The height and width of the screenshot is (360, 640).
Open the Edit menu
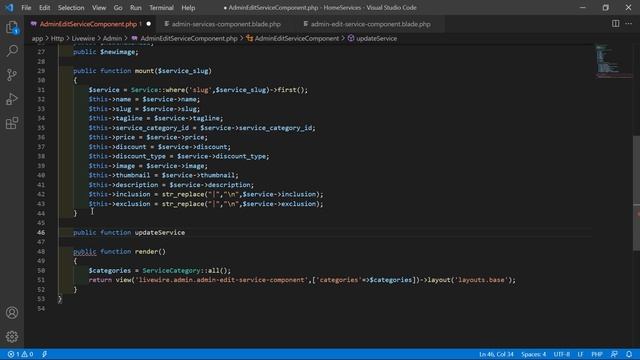tap(44, 8)
